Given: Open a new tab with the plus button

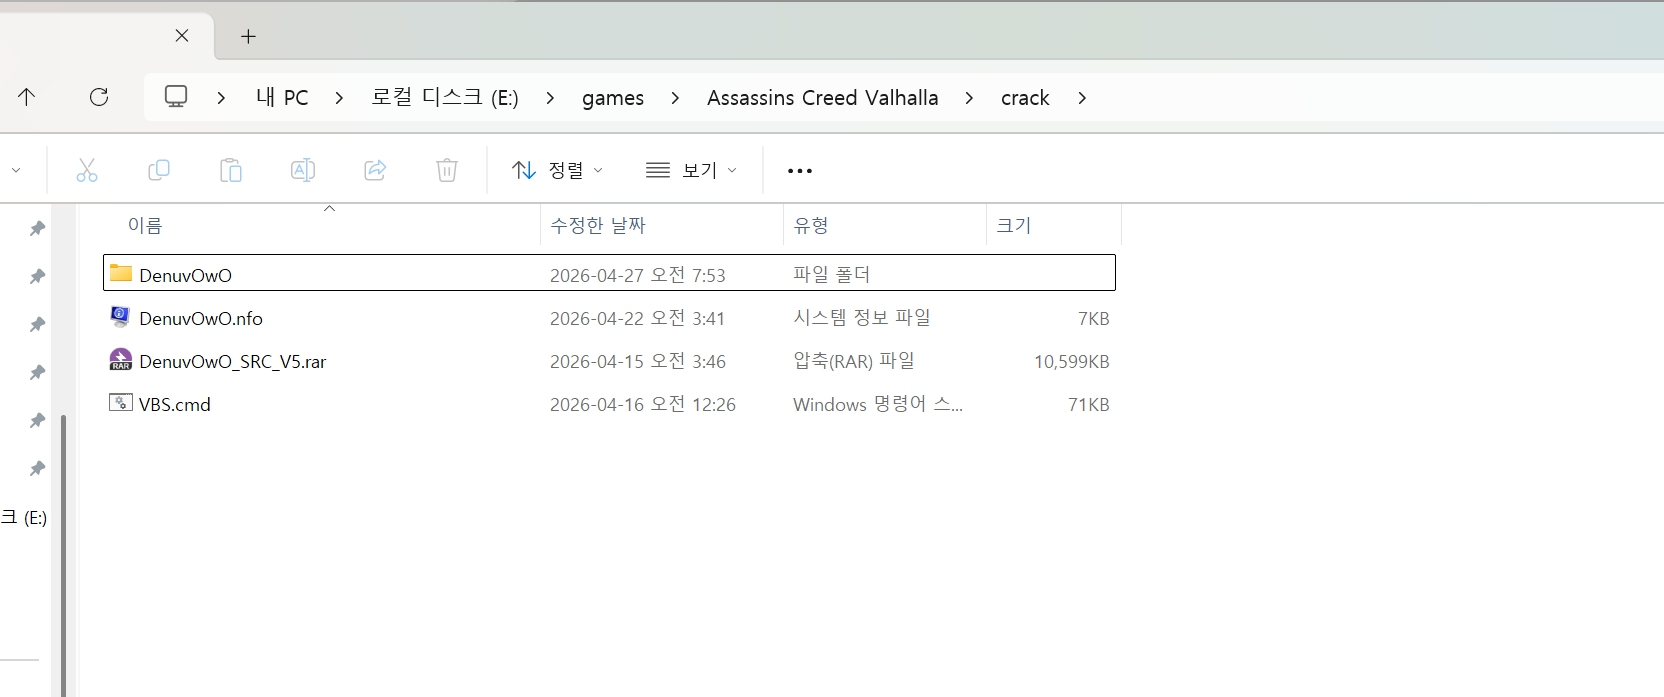Looking at the screenshot, I should [249, 37].
